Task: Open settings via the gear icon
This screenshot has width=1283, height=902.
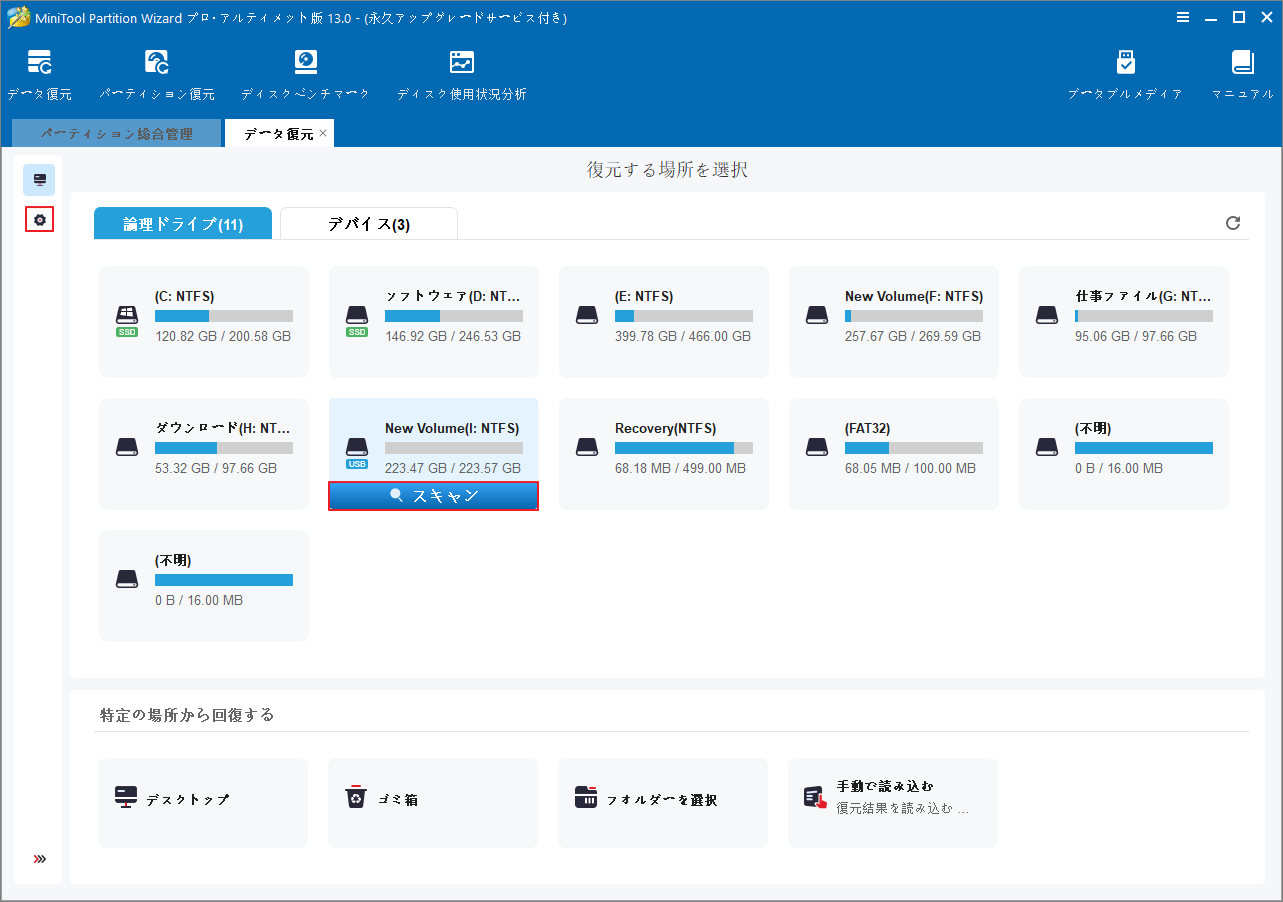Action: tap(39, 219)
